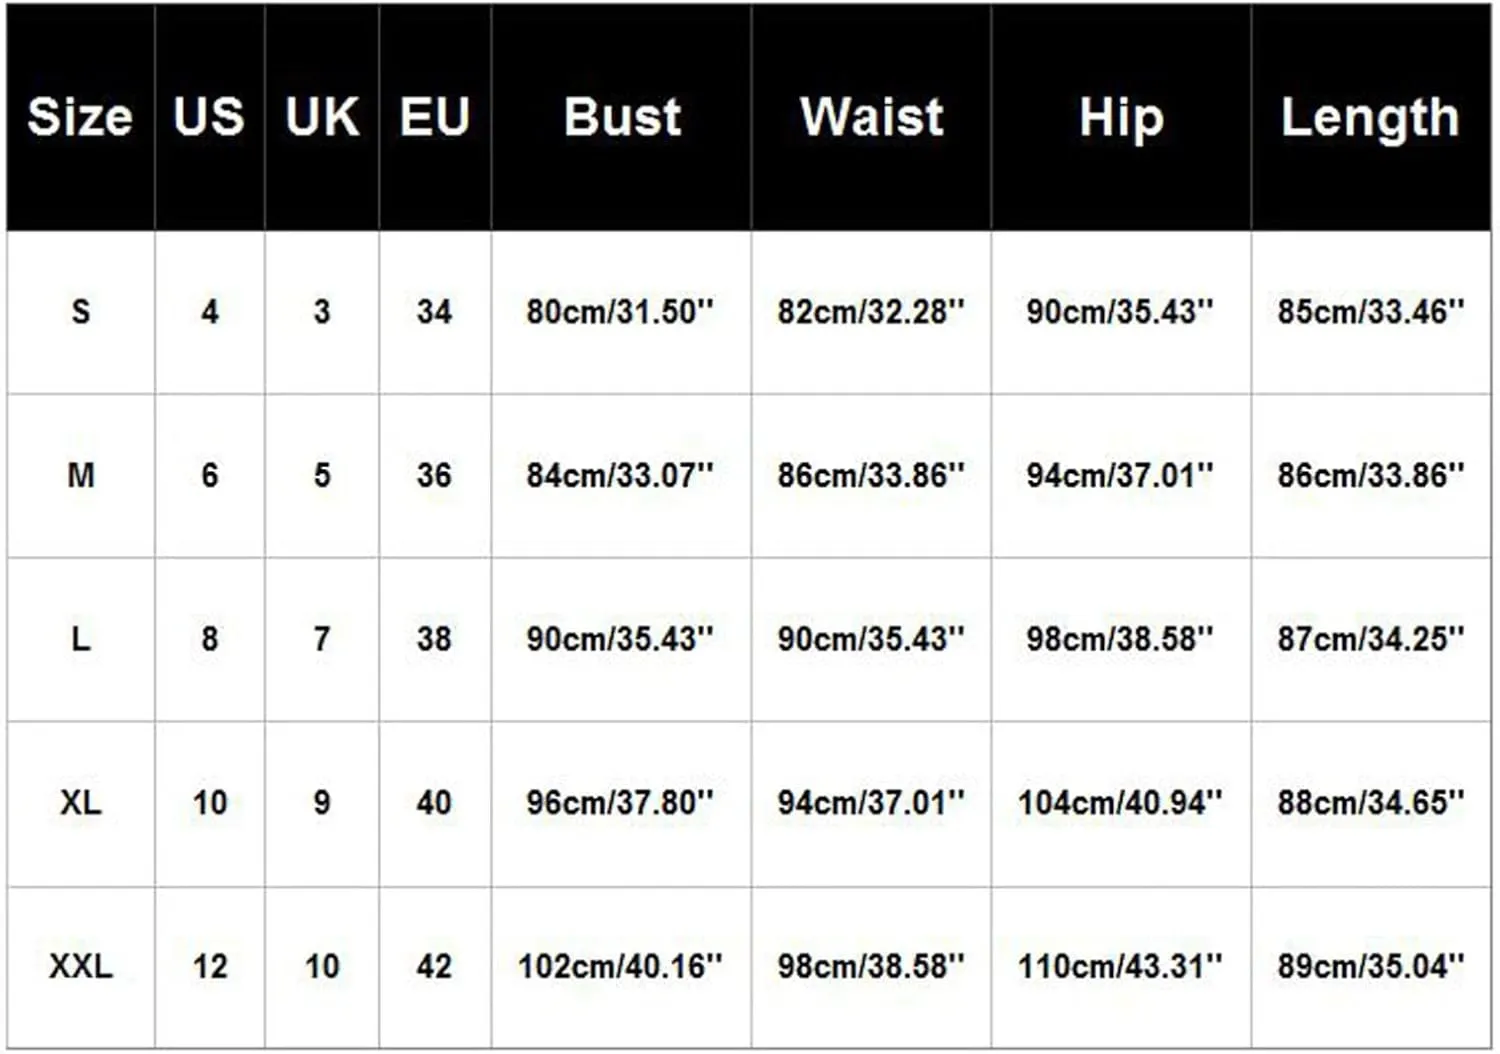Image resolution: width=1500 pixels, height=1054 pixels.
Task: Select EU size 38 cell
Action: [435, 639]
